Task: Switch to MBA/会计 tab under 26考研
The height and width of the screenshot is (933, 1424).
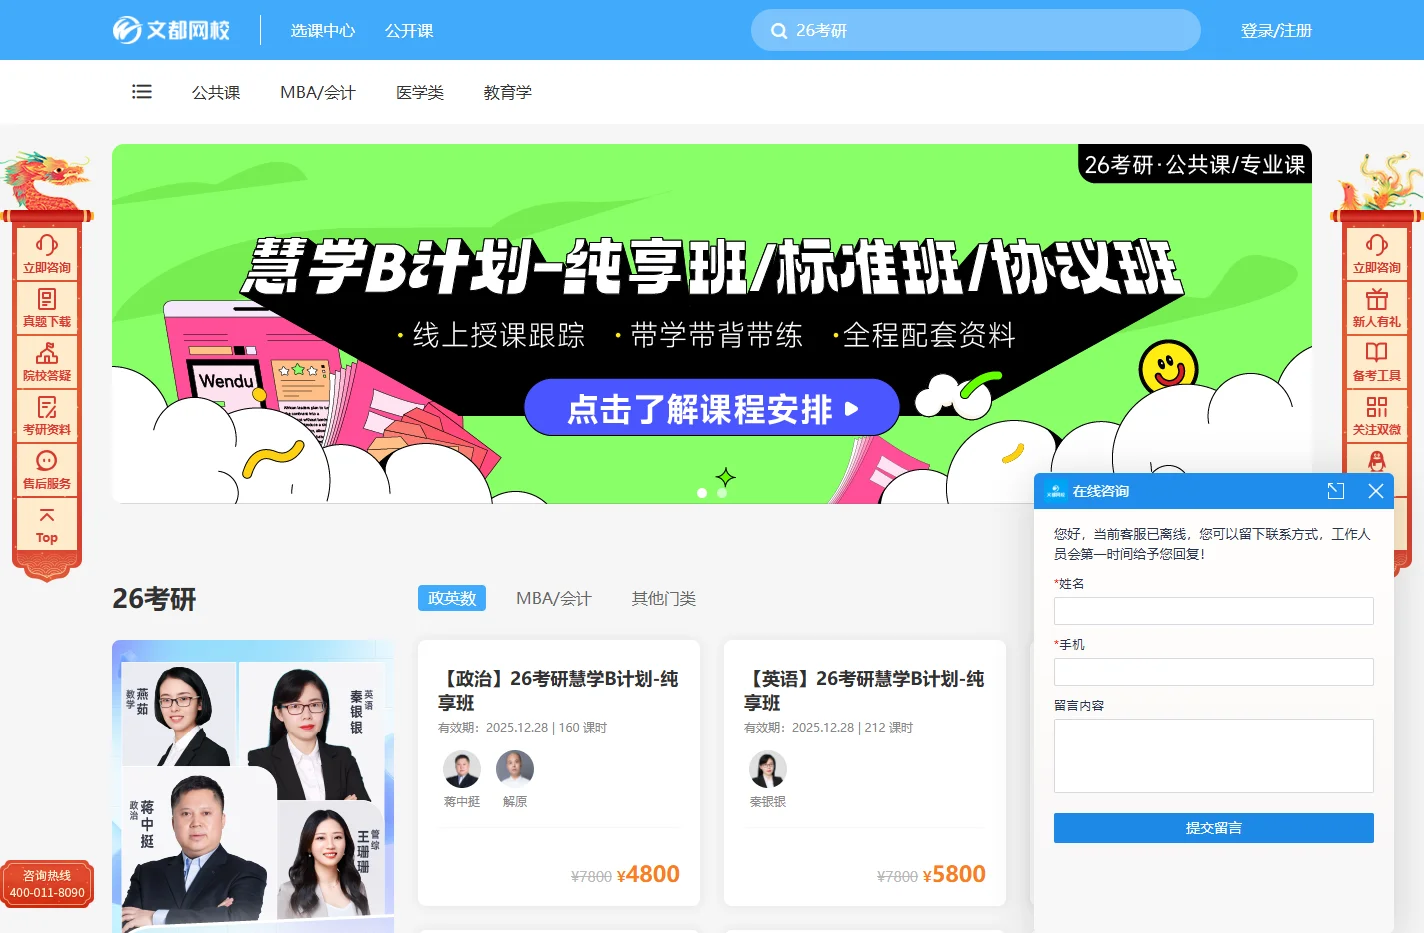Action: pyautogui.click(x=554, y=598)
